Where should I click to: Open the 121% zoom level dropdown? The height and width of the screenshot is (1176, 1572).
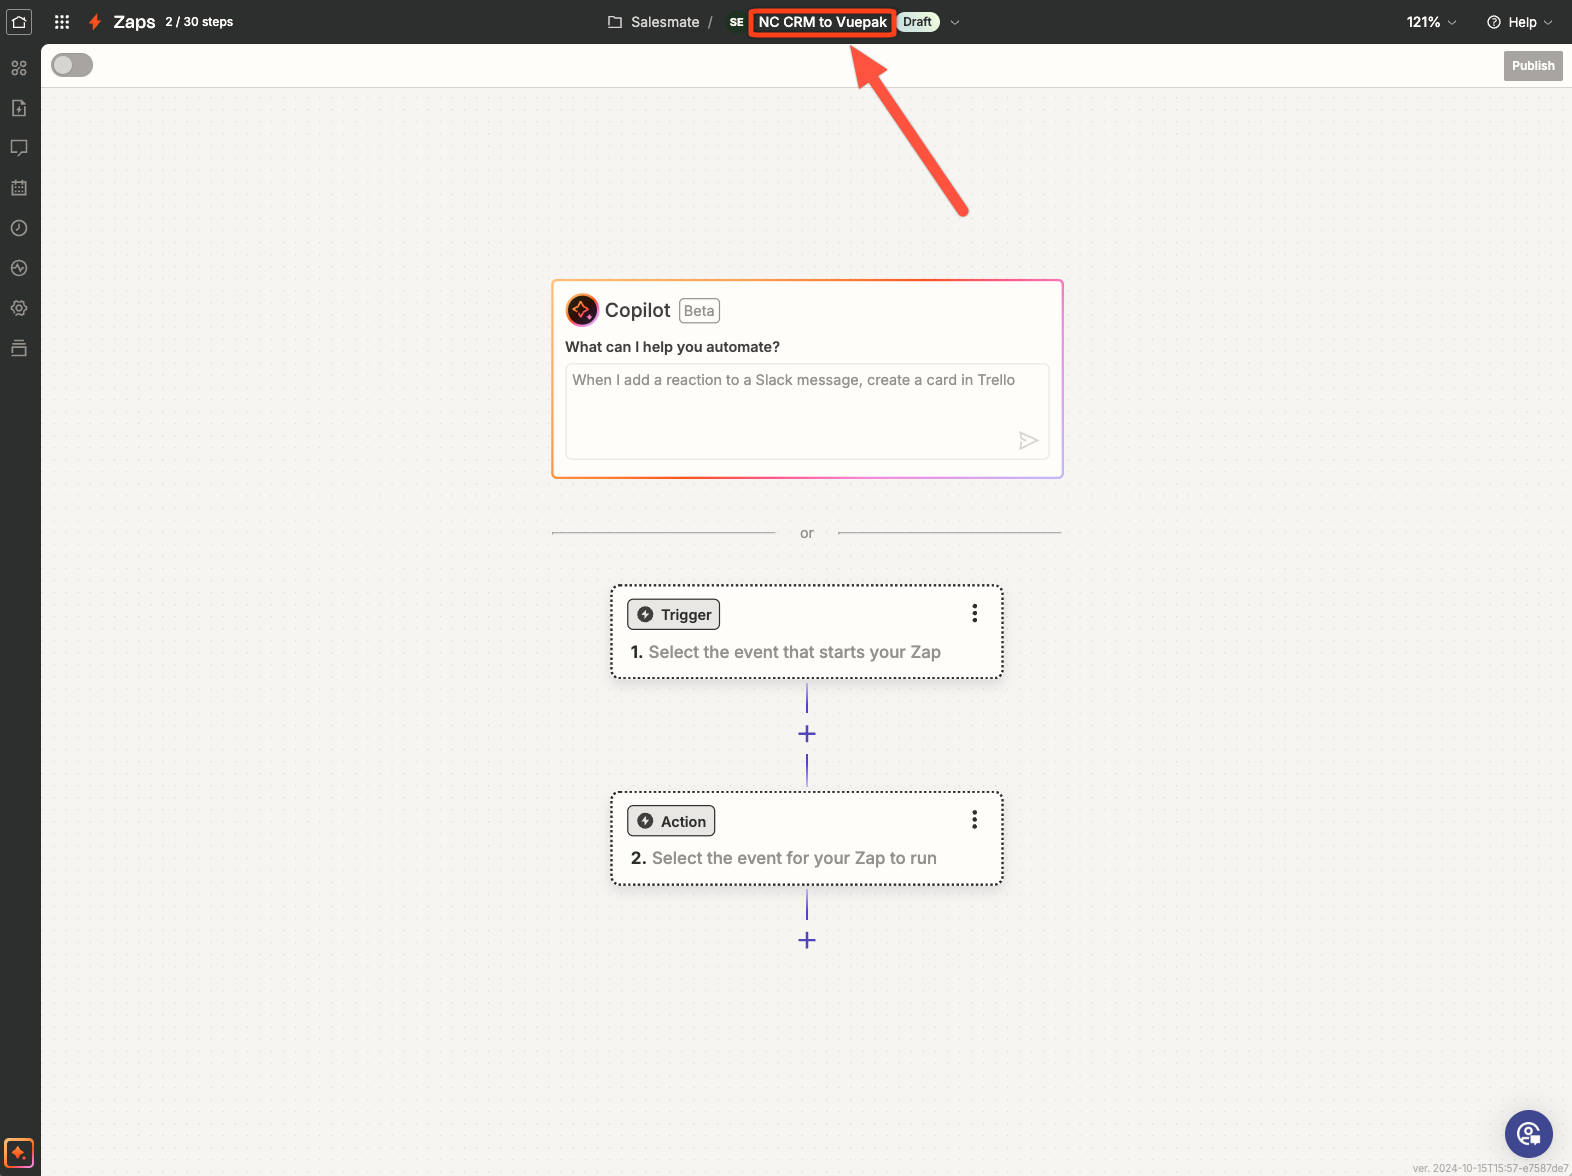click(x=1431, y=22)
